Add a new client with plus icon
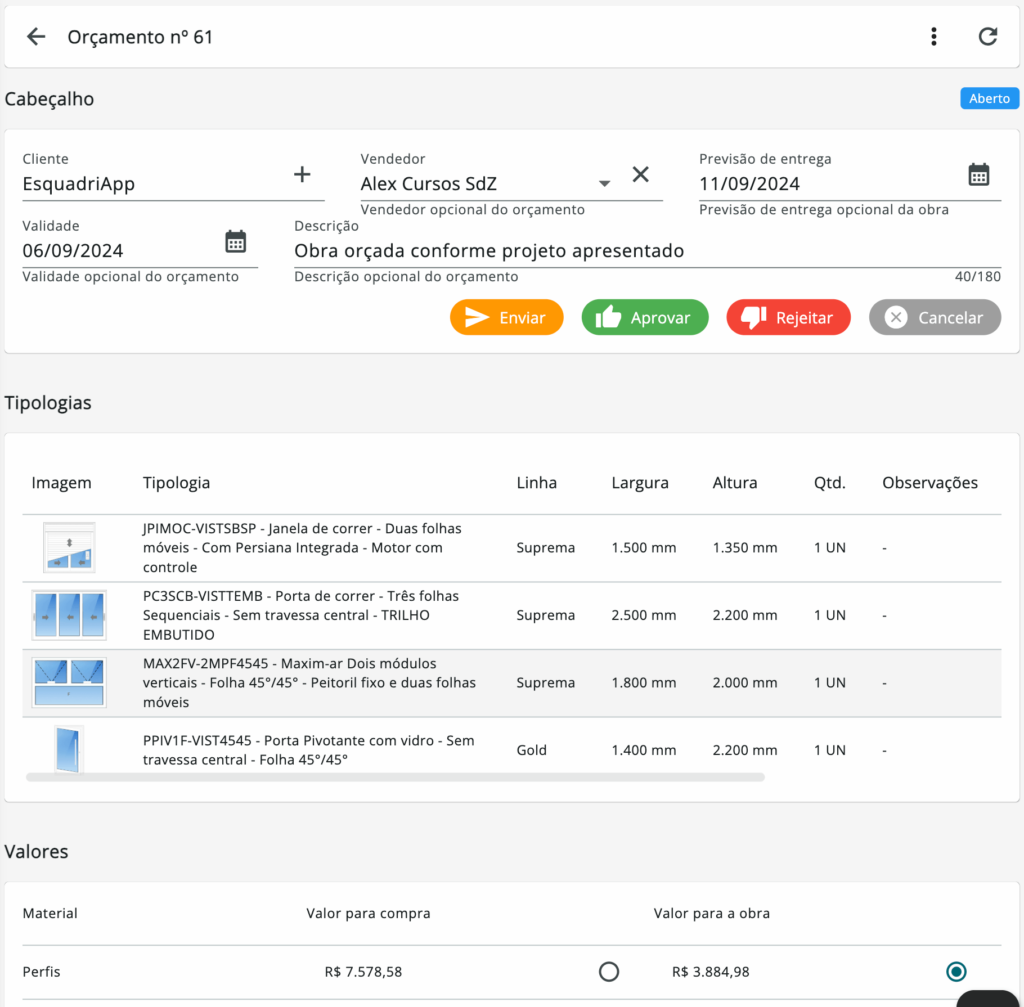The height and width of the screenshot is (1007, 1024). tap(302, 175)
